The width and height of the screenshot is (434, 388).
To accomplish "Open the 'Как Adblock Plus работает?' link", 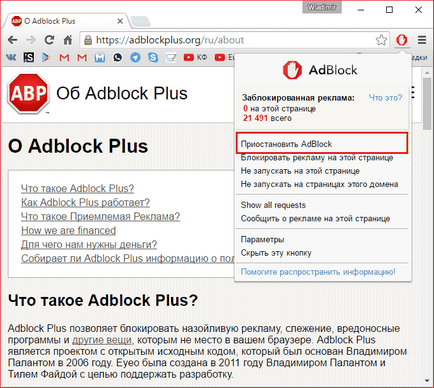I will (x=85, y=203).
